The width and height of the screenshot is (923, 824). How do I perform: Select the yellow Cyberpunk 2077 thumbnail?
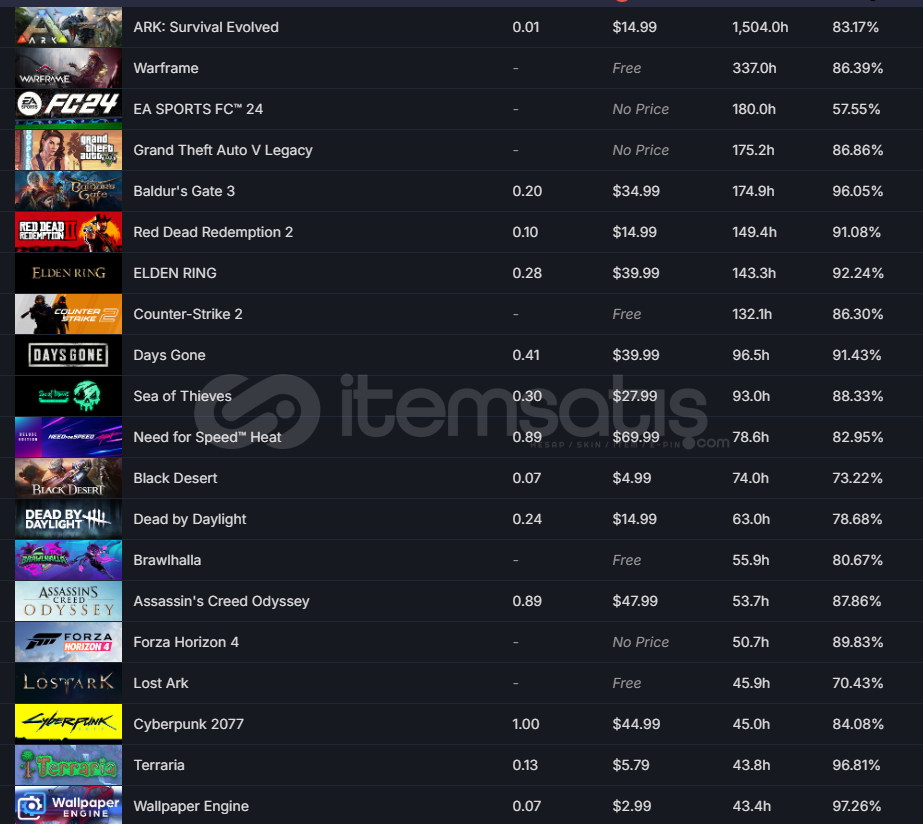[68, 724]
